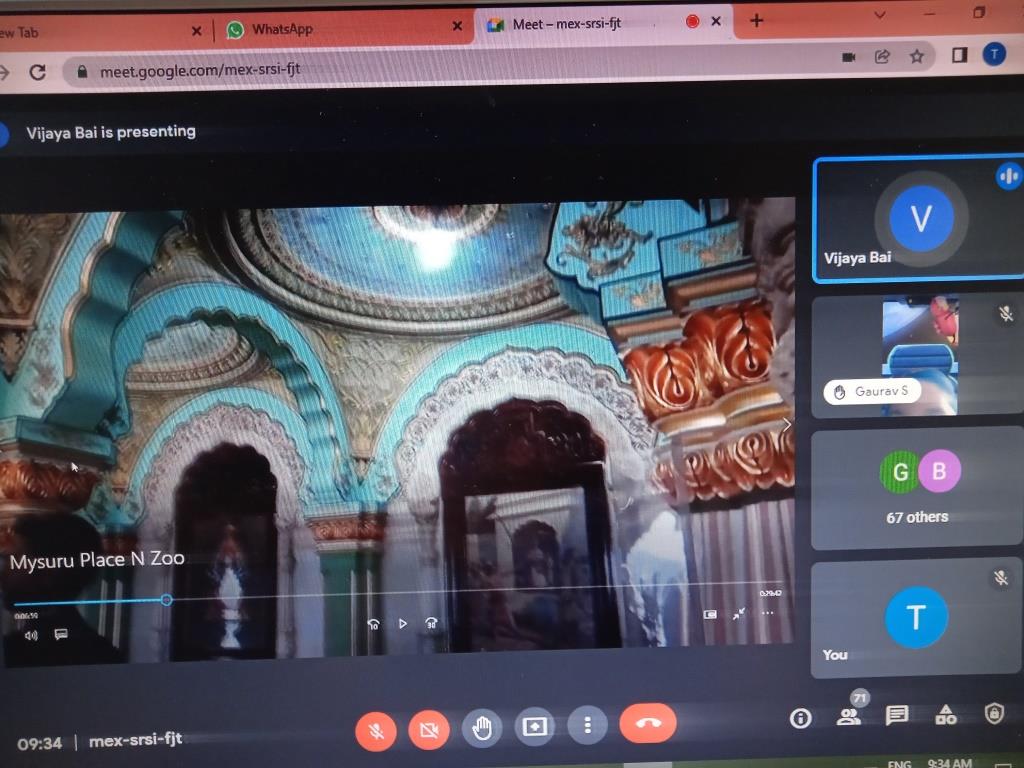The image size is (1024, 768).
Task: Unmute microphone in Meet controls
Action: (376, 730)
